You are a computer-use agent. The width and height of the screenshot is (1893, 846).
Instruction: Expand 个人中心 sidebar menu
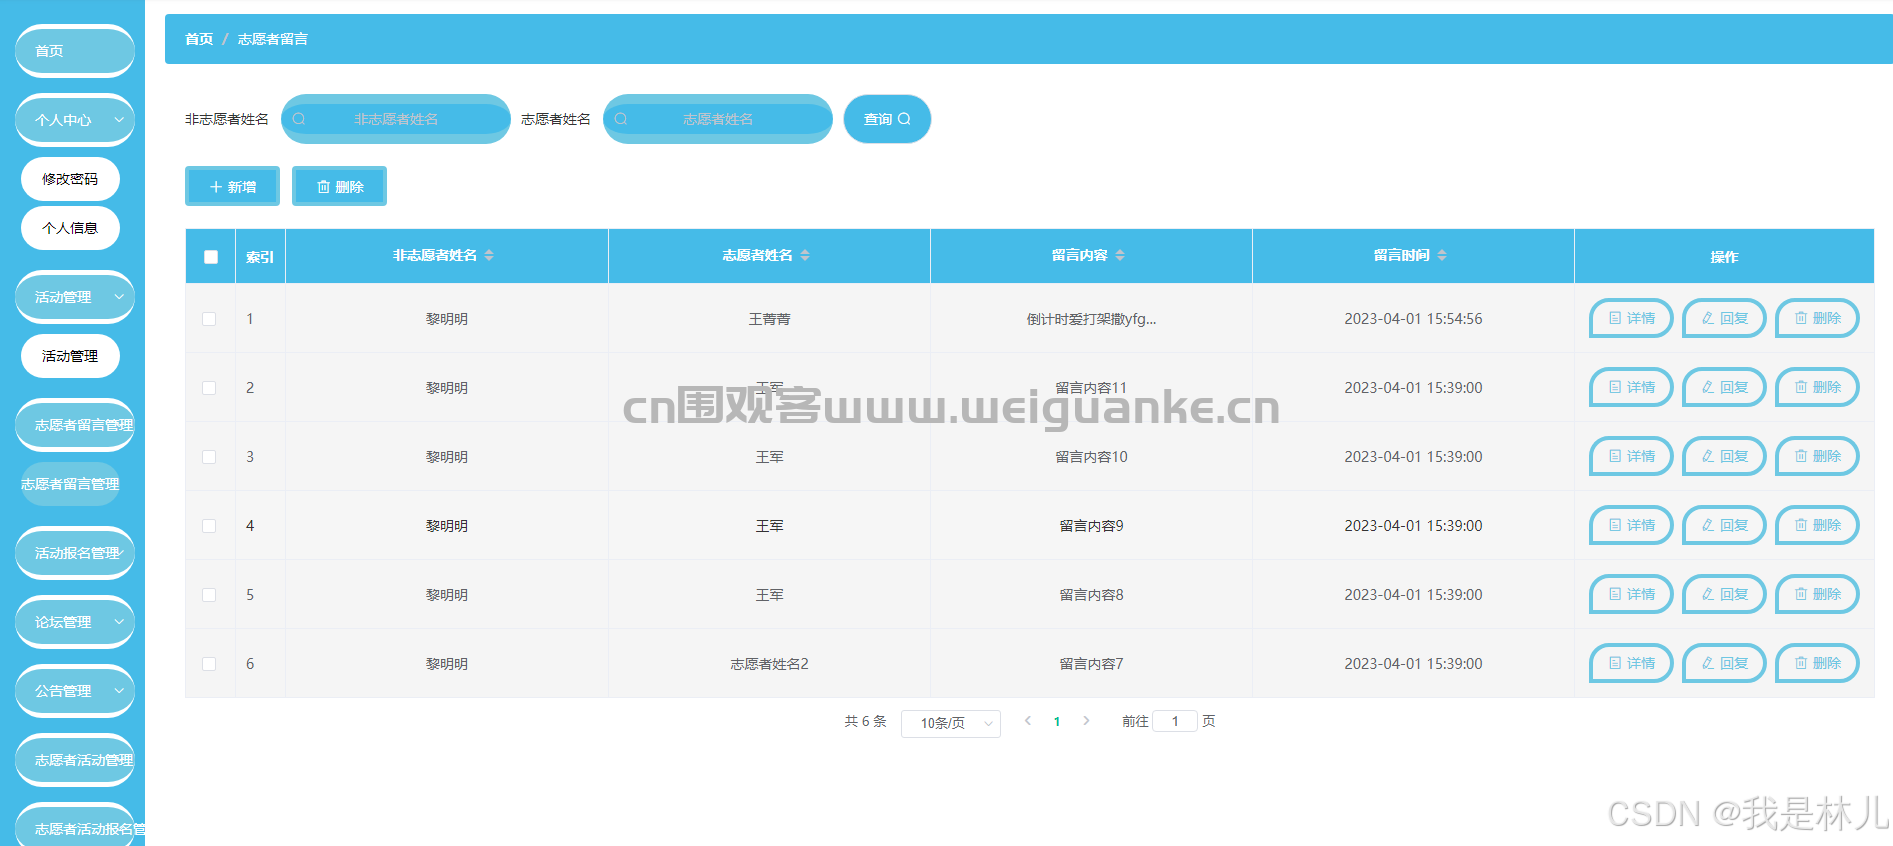pyautogui.click(x=75, y=120)
